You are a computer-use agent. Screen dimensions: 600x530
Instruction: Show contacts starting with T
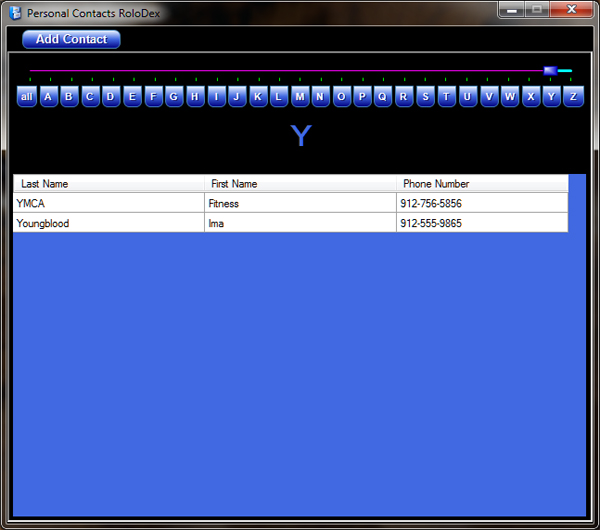click(446, 96)
